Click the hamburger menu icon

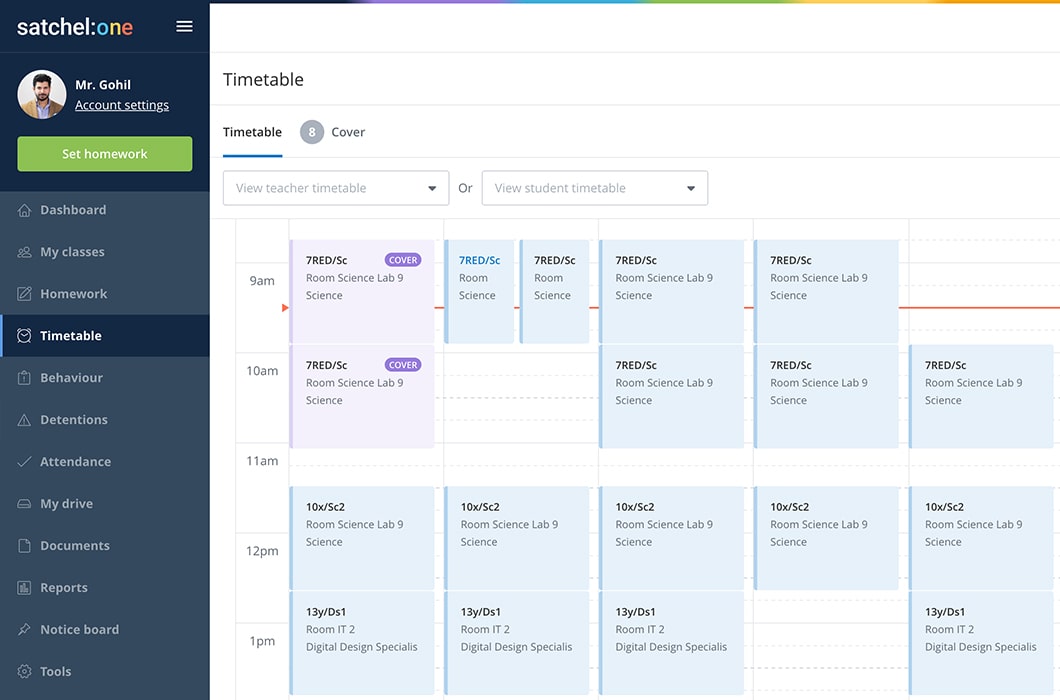(184, 27)
